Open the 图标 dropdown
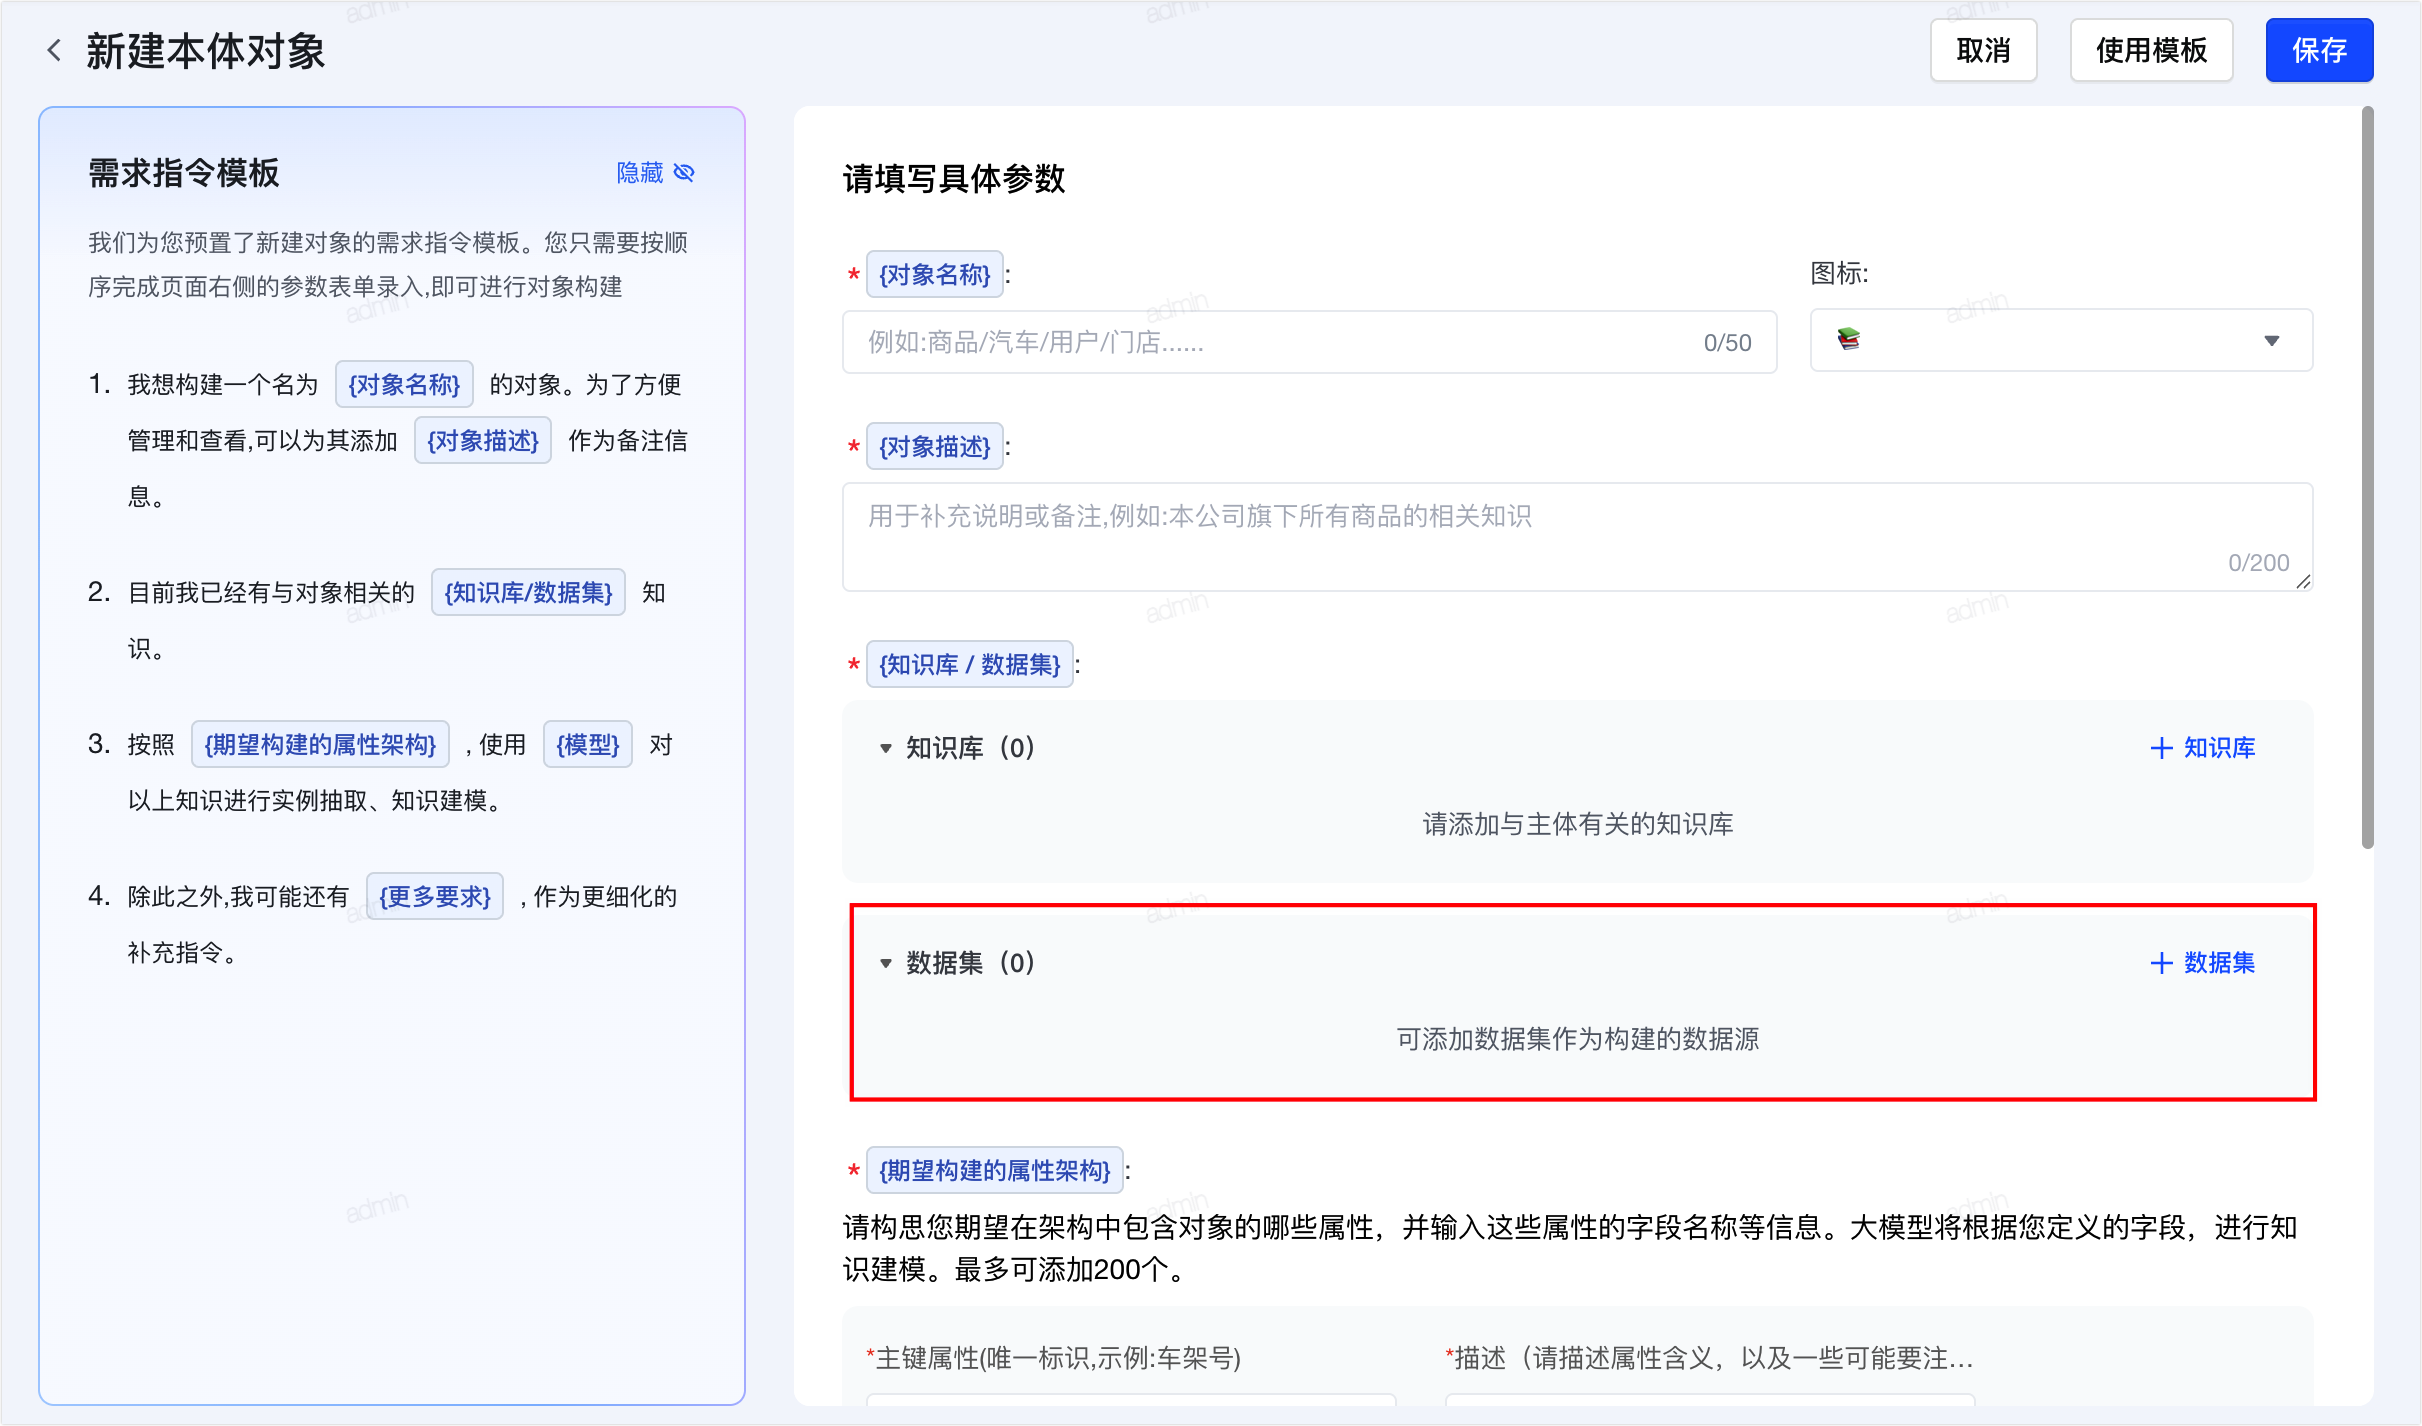 [2061, 340]
